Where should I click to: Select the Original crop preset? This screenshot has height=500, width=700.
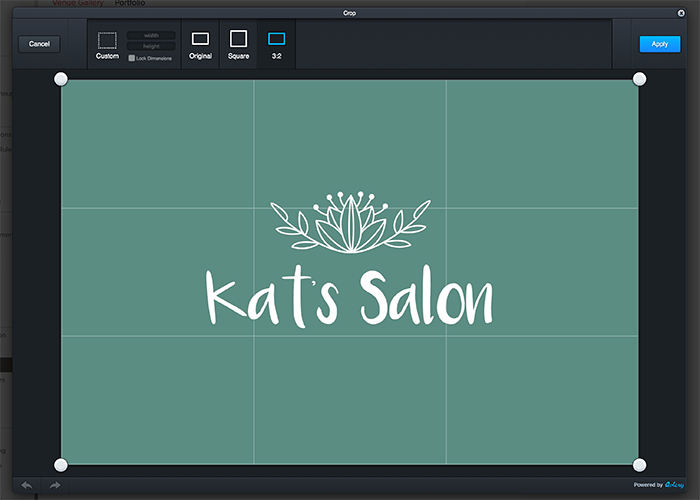tap(200, 45)
